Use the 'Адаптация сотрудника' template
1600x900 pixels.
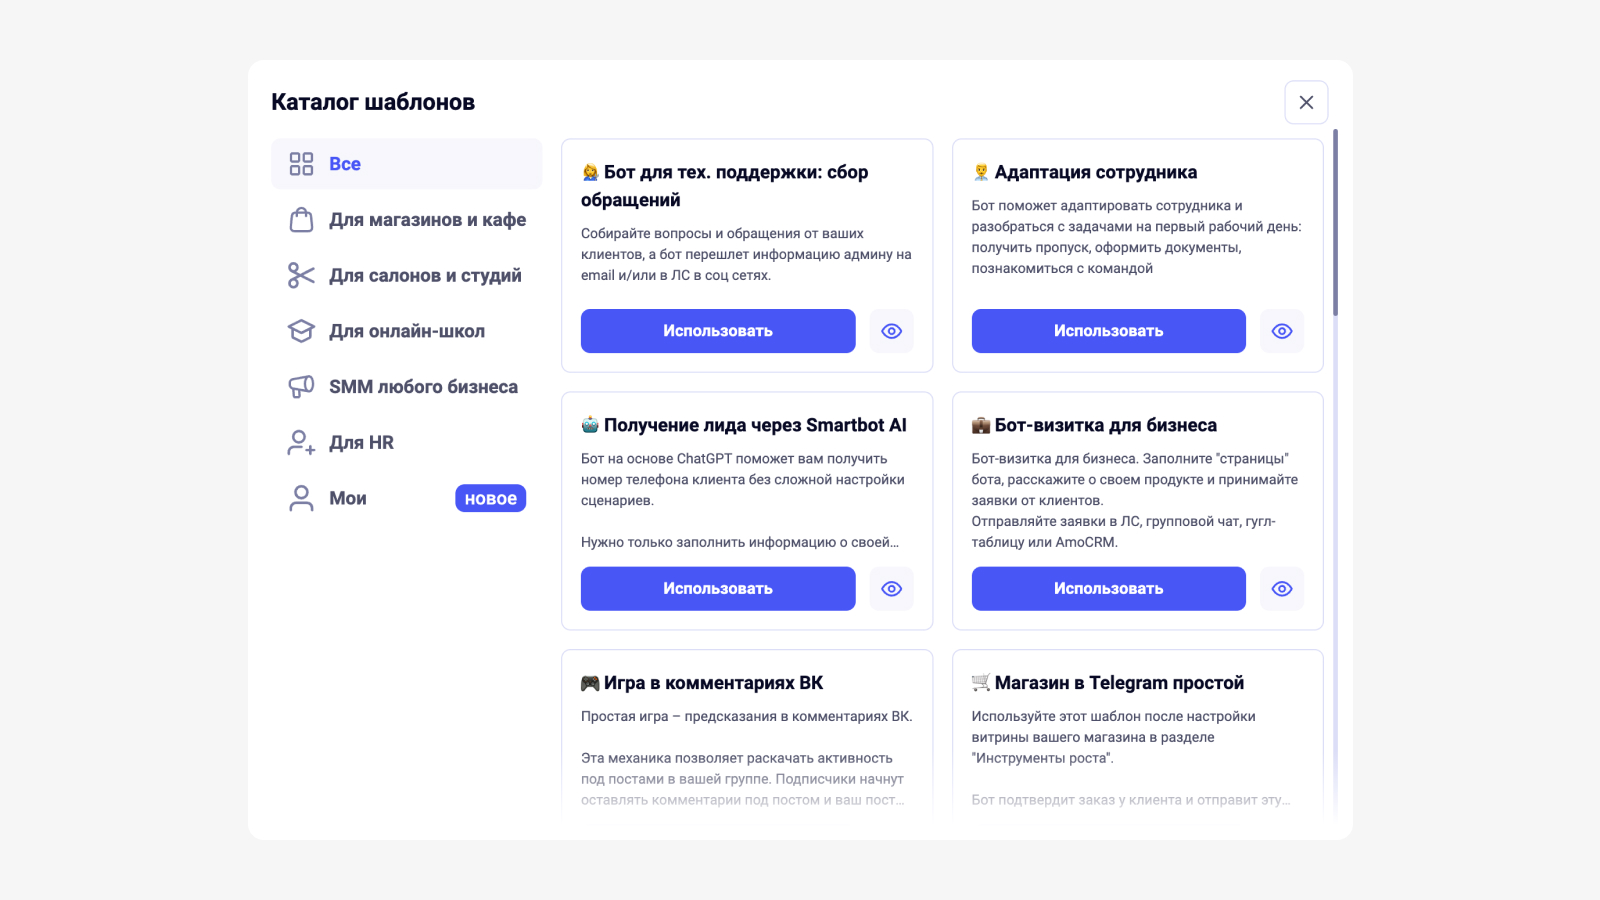coord(1108,331)
